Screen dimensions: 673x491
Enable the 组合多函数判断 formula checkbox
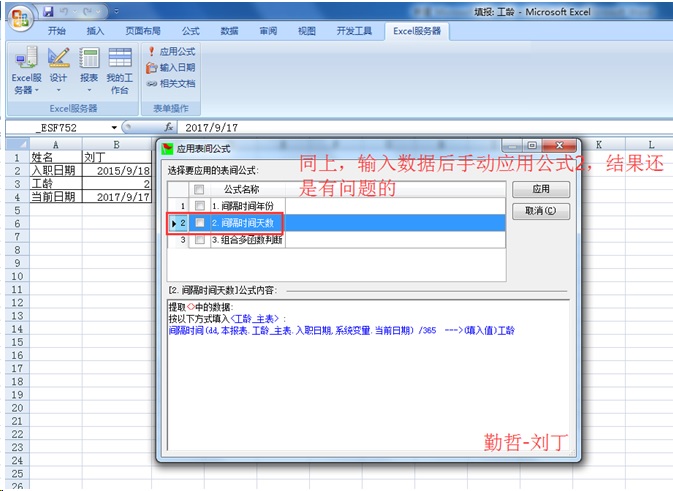coord(199,240)
